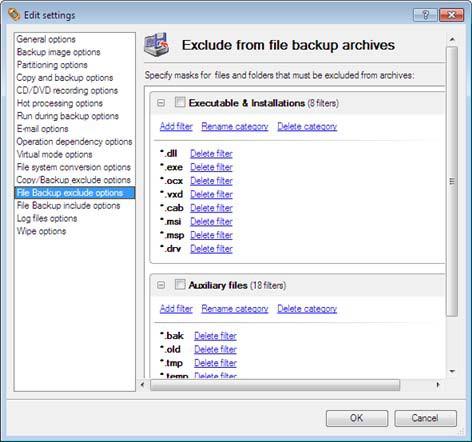
Task: Delete the *.dll filter
Action: click(211, 154)
